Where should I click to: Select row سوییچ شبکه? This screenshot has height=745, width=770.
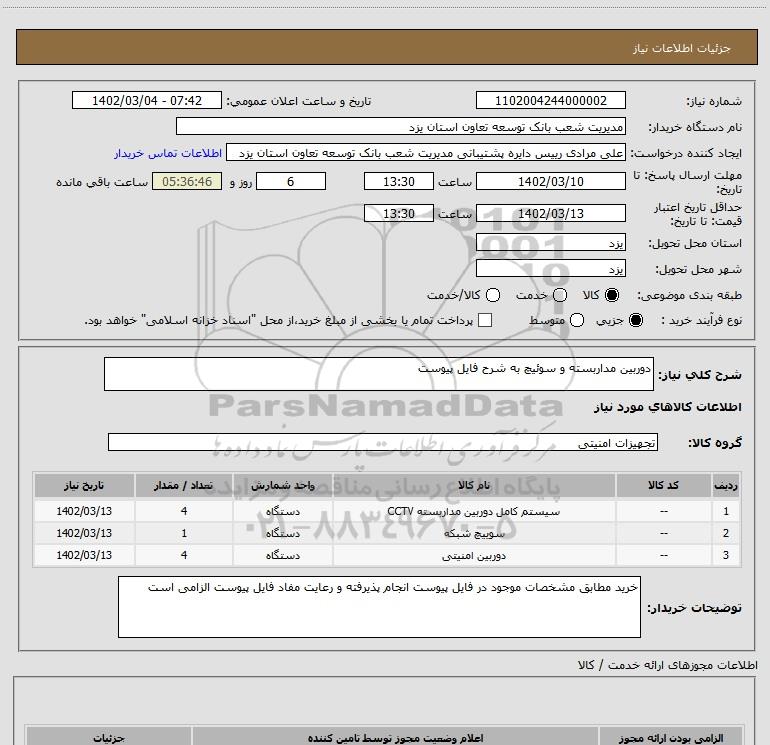coord(387,533)
